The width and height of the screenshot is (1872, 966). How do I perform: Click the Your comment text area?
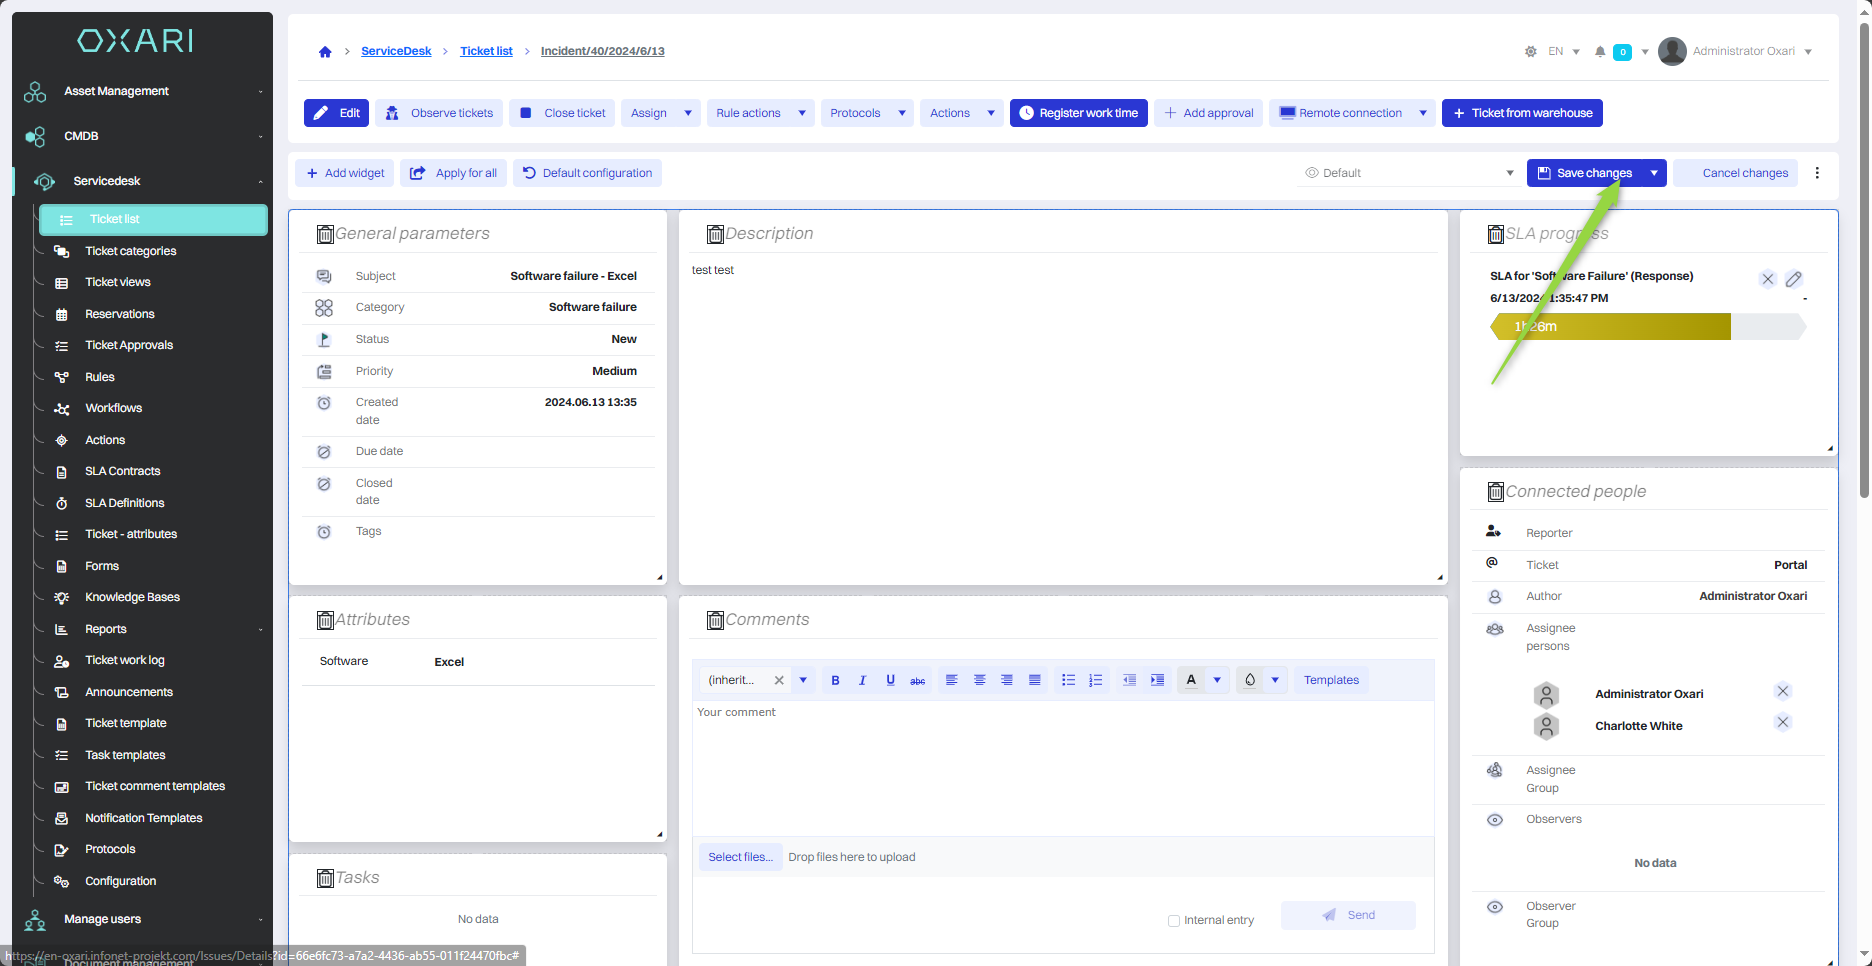point(1062,765)
